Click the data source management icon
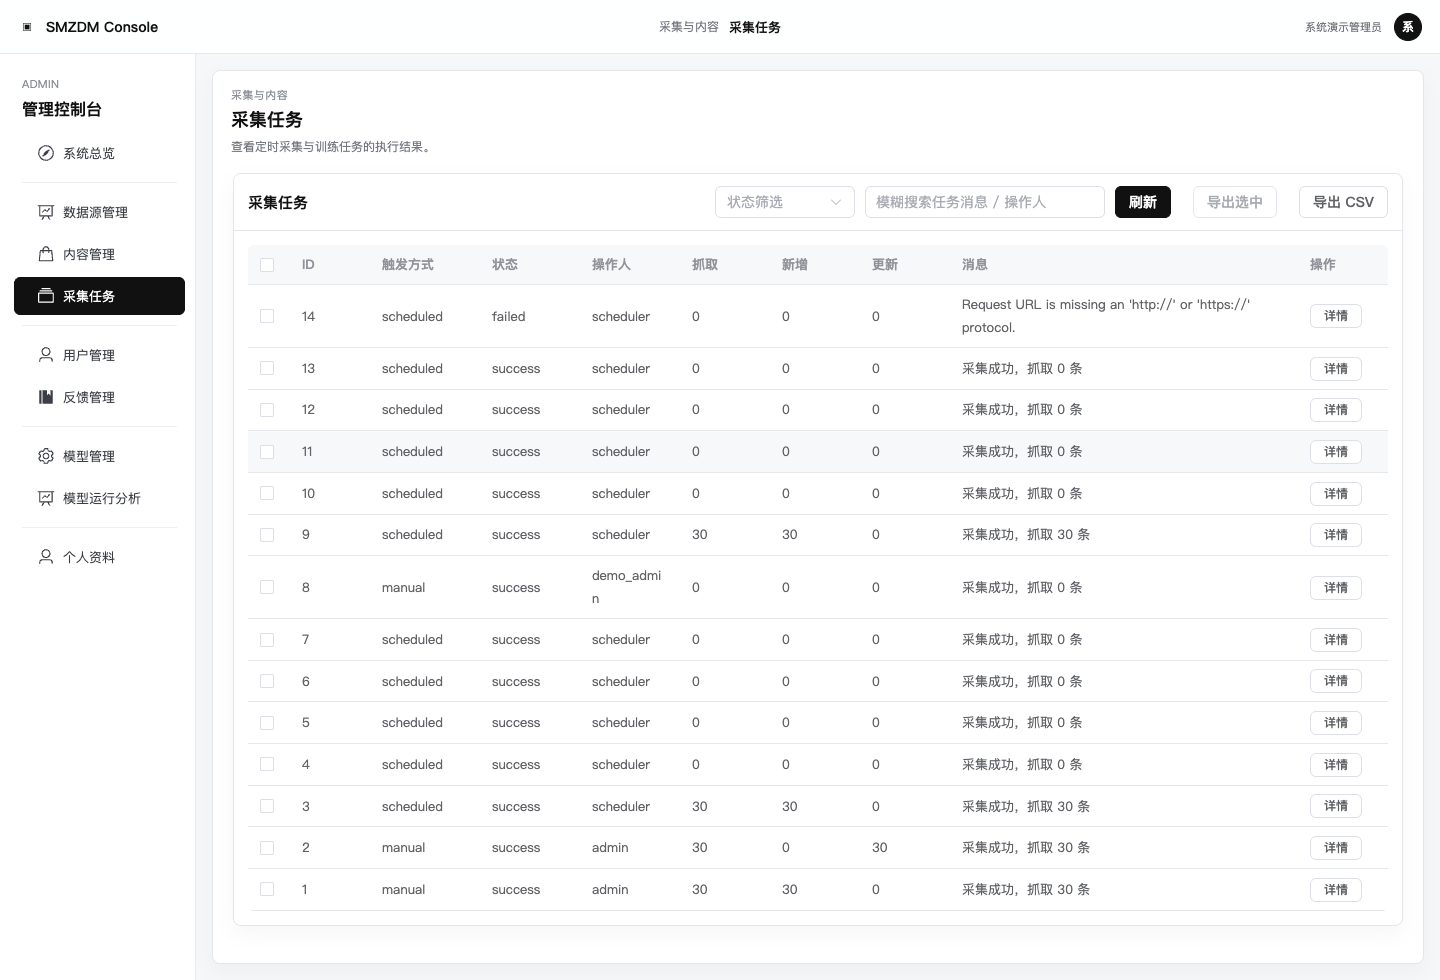The width and height of the screenshot is (1440, 980). pyautogui.click(x=46, y=212)
